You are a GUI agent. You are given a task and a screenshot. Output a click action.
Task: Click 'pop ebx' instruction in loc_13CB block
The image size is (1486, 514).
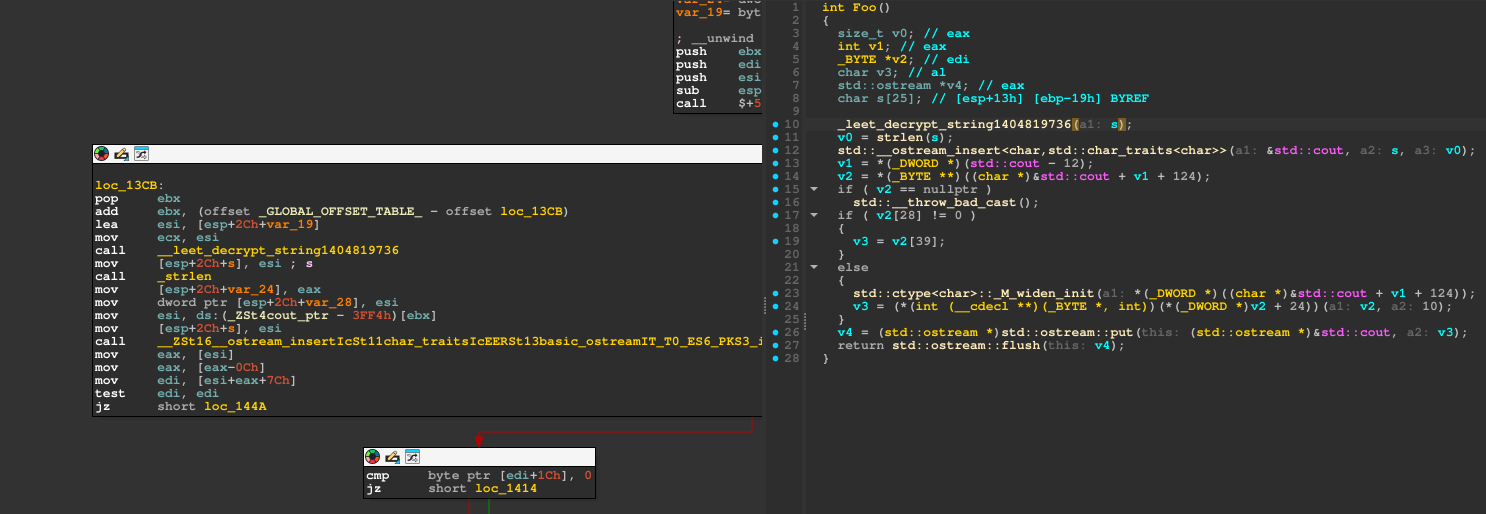138,198
